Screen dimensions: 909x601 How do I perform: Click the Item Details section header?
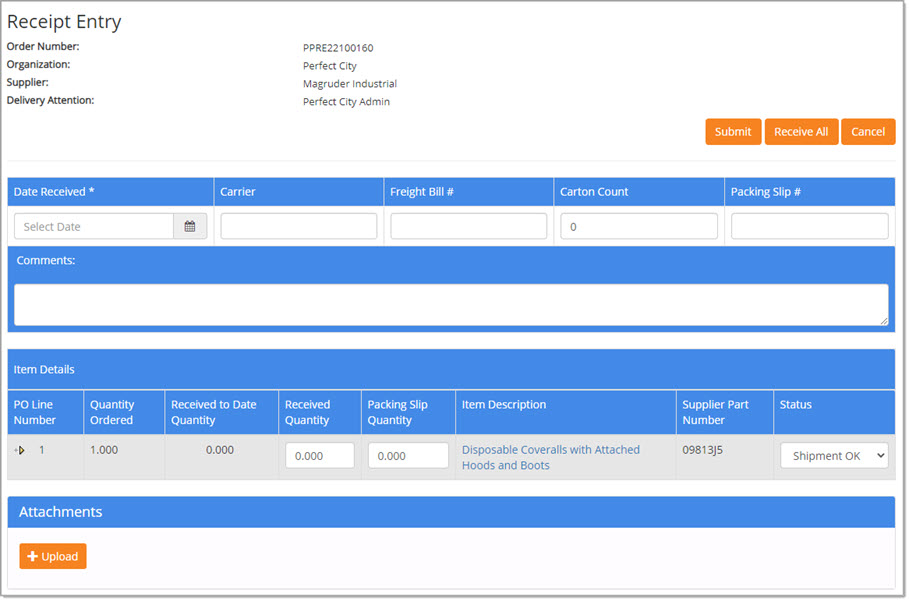451,370
